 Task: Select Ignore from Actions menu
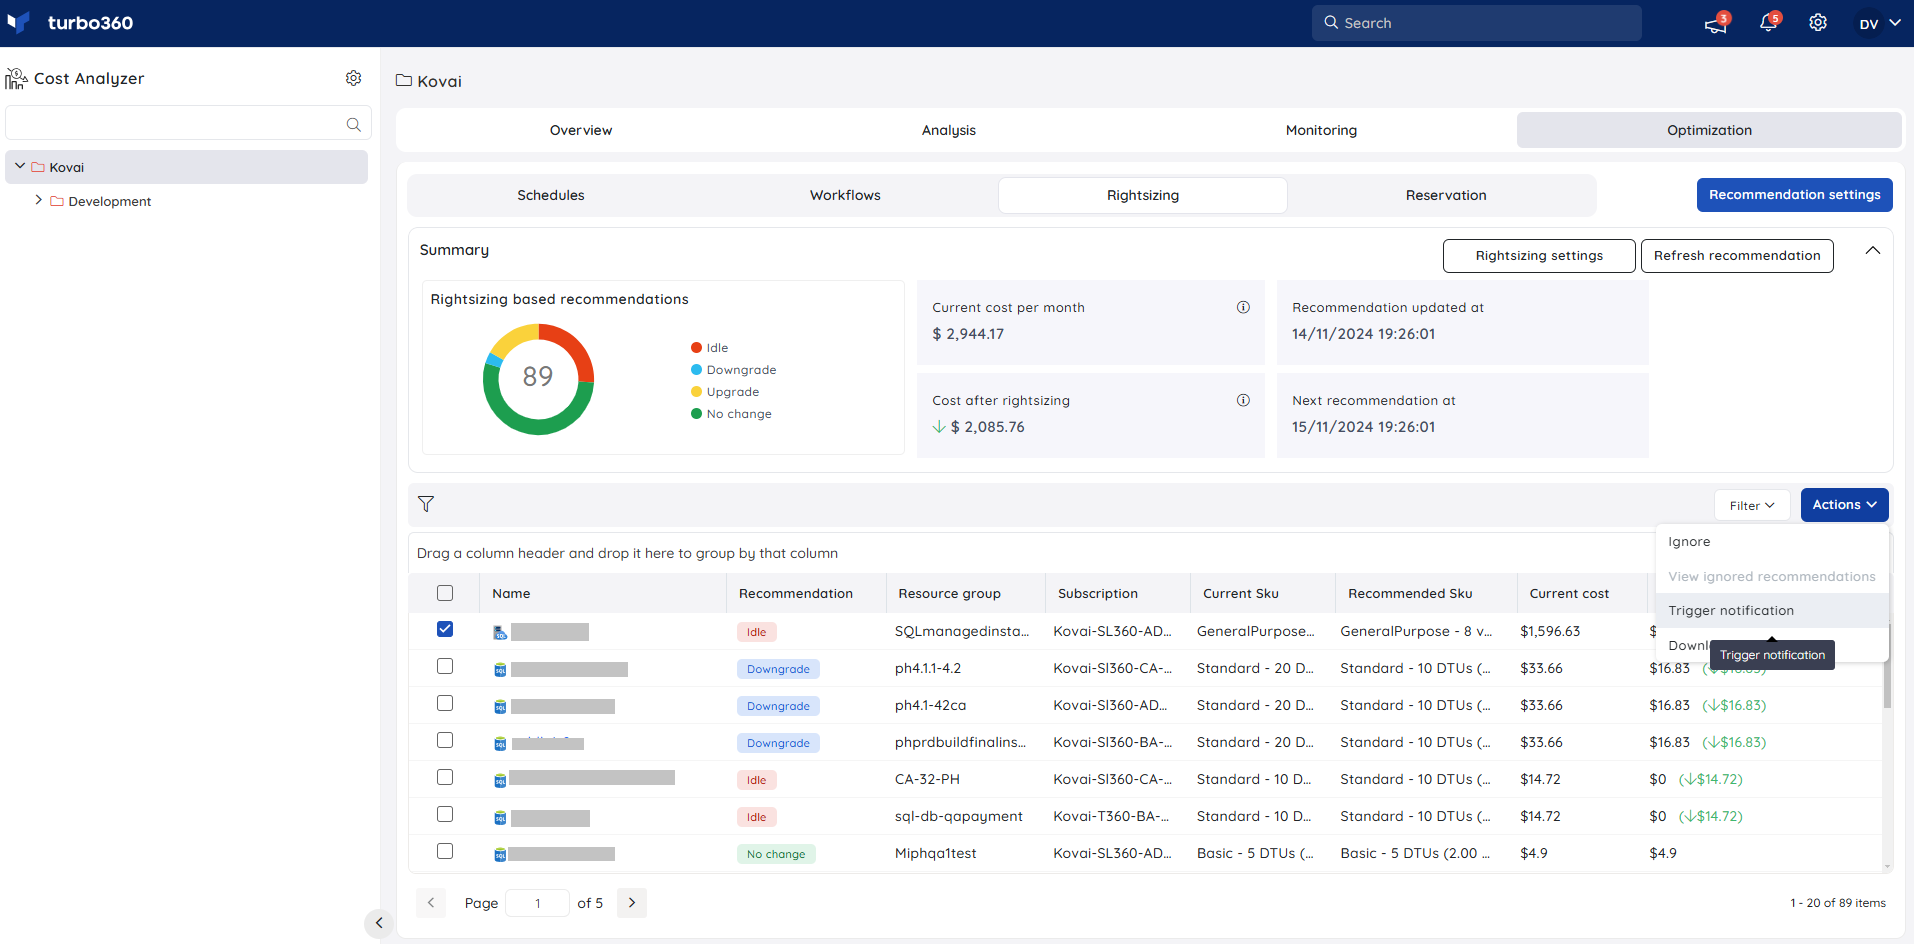(1772, 542)
